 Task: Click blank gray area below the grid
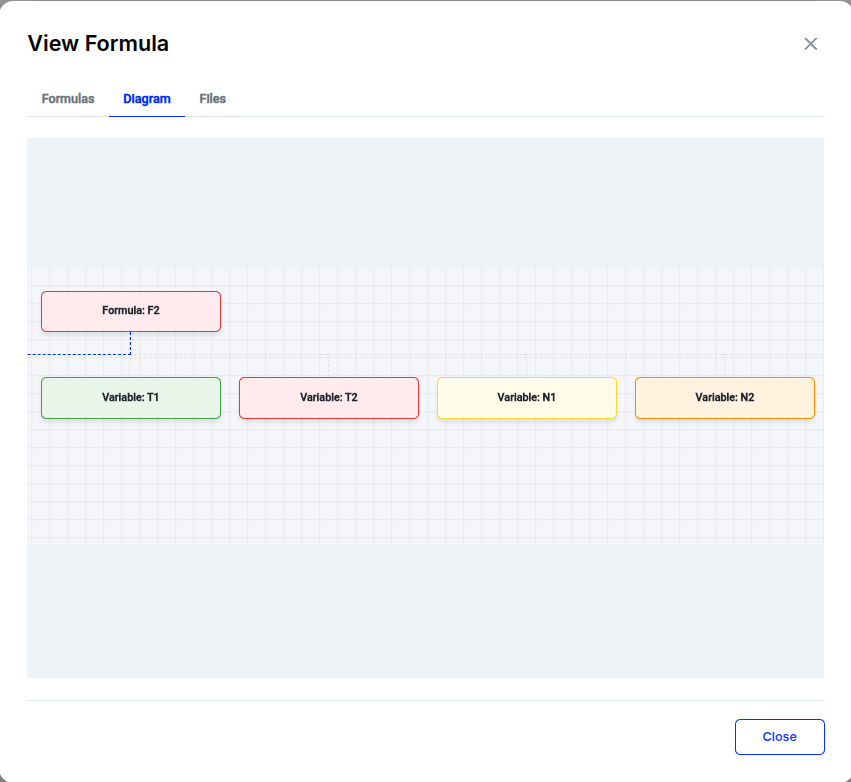point(425,610)
